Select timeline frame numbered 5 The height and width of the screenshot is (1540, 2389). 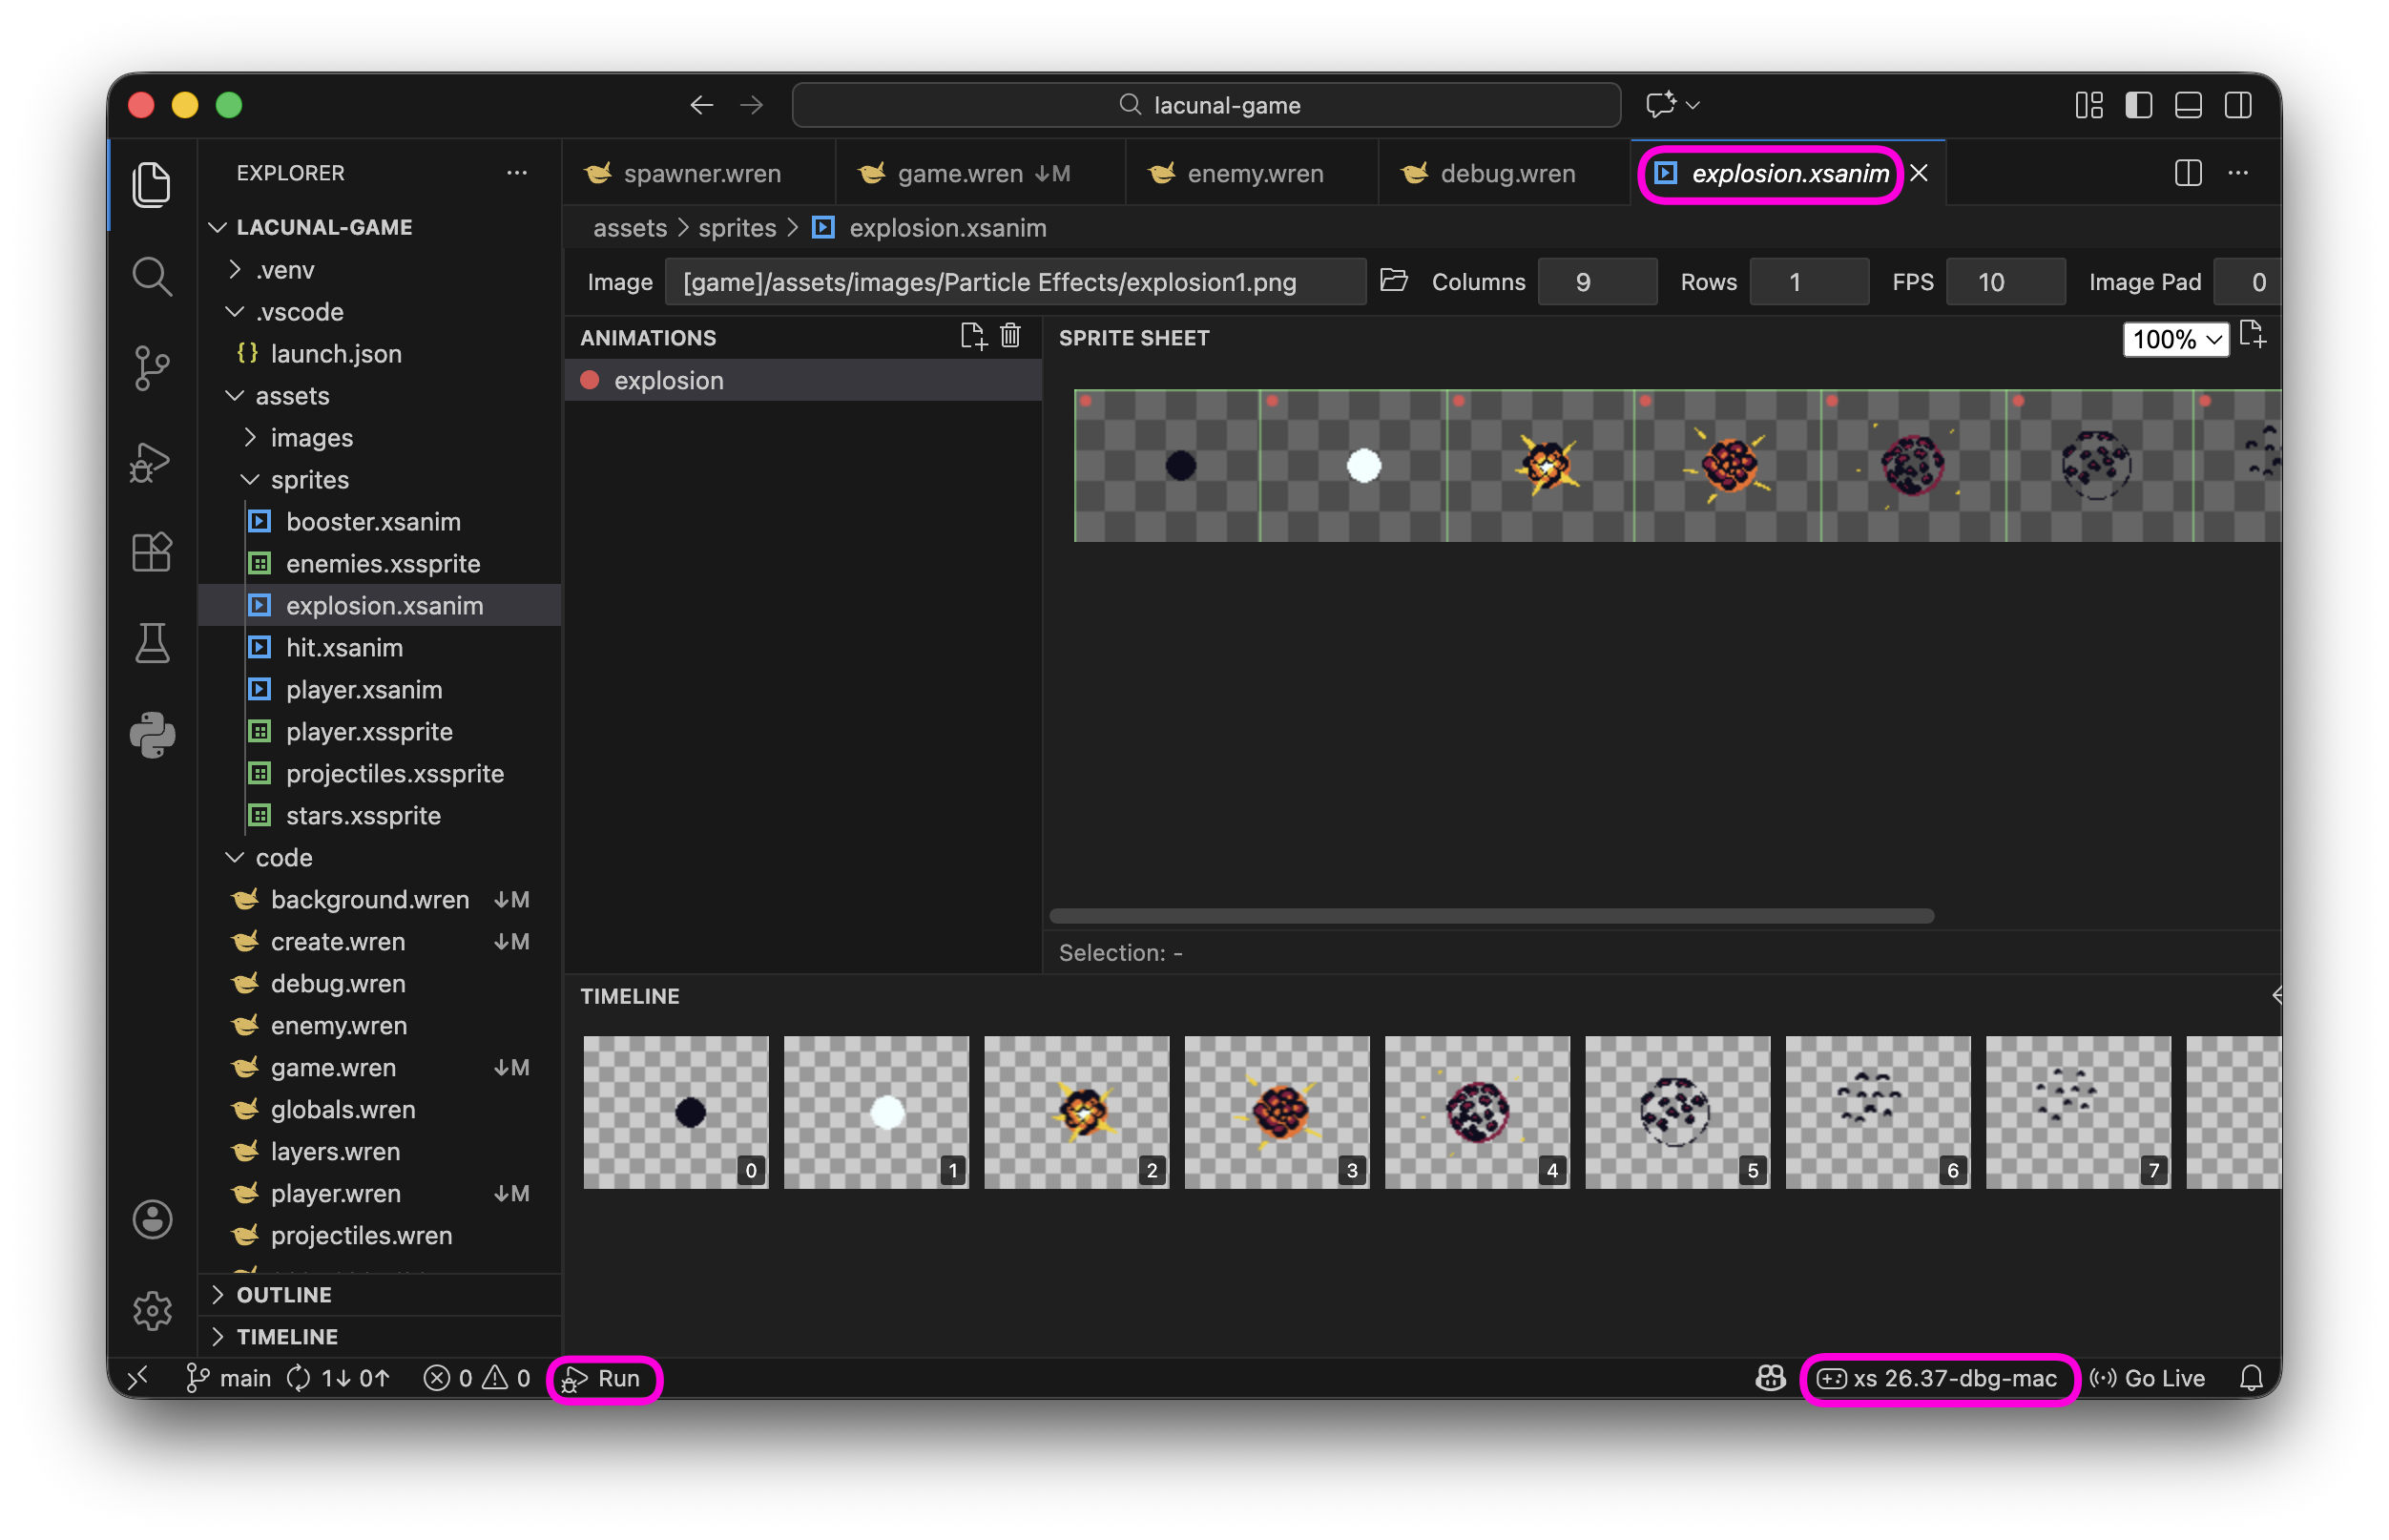pos(1677,1112)
